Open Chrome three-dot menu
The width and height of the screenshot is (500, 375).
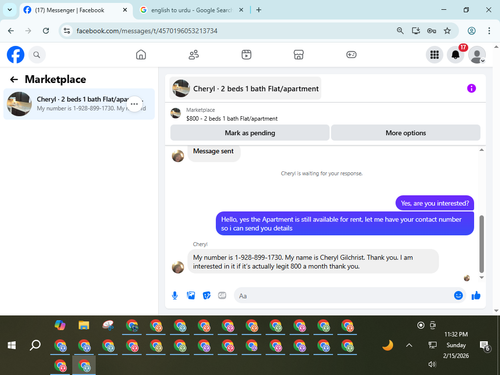[489, 31]
